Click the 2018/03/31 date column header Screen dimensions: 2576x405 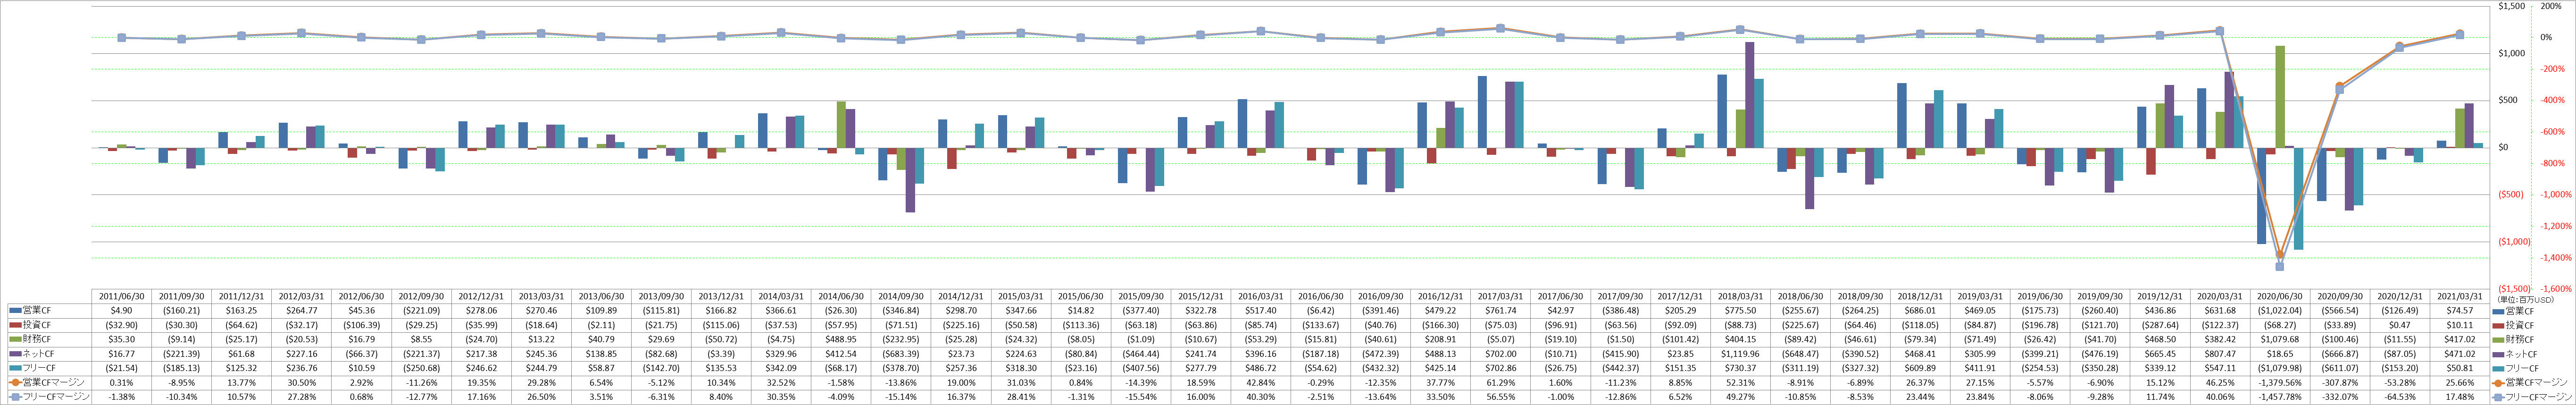tap(1740, 297)
